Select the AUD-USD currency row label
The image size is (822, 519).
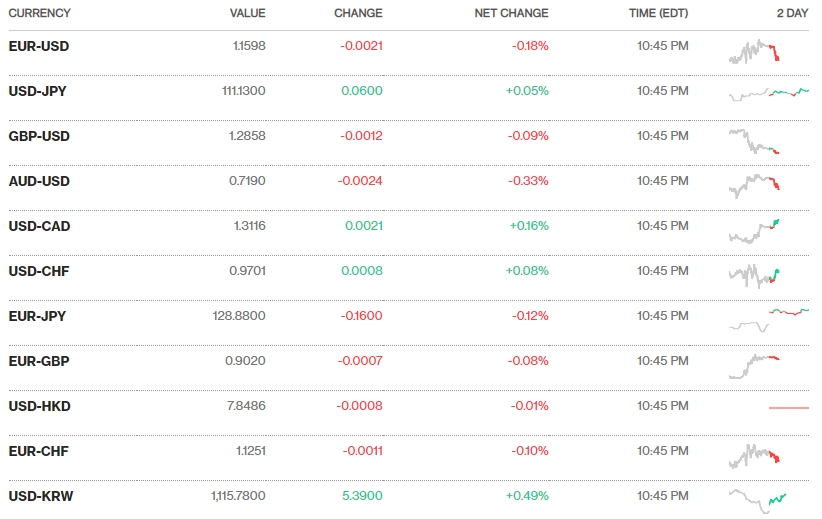39,181
